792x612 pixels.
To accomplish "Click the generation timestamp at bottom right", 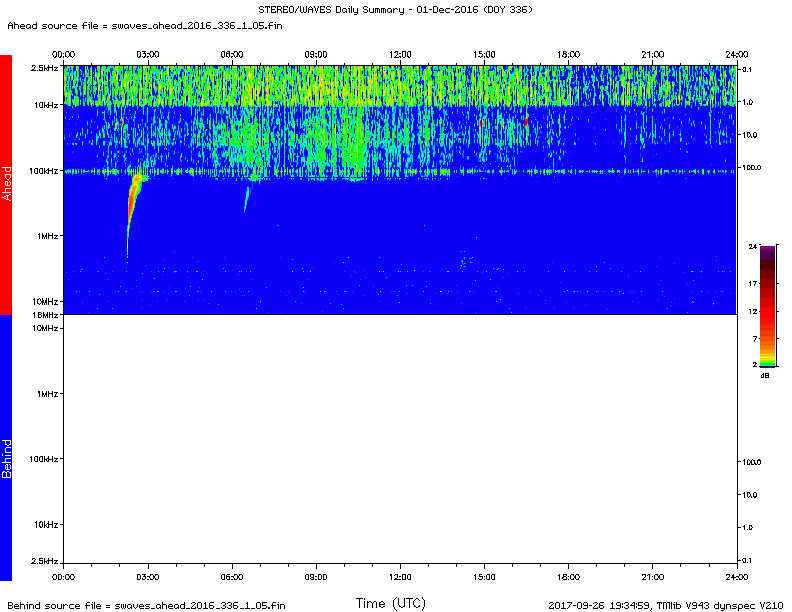I will click(x=666, y=605).
